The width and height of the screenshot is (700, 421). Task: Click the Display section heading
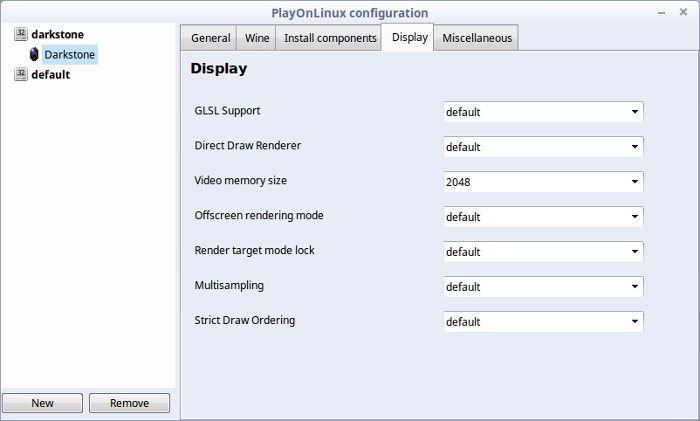tap(219, 68)
